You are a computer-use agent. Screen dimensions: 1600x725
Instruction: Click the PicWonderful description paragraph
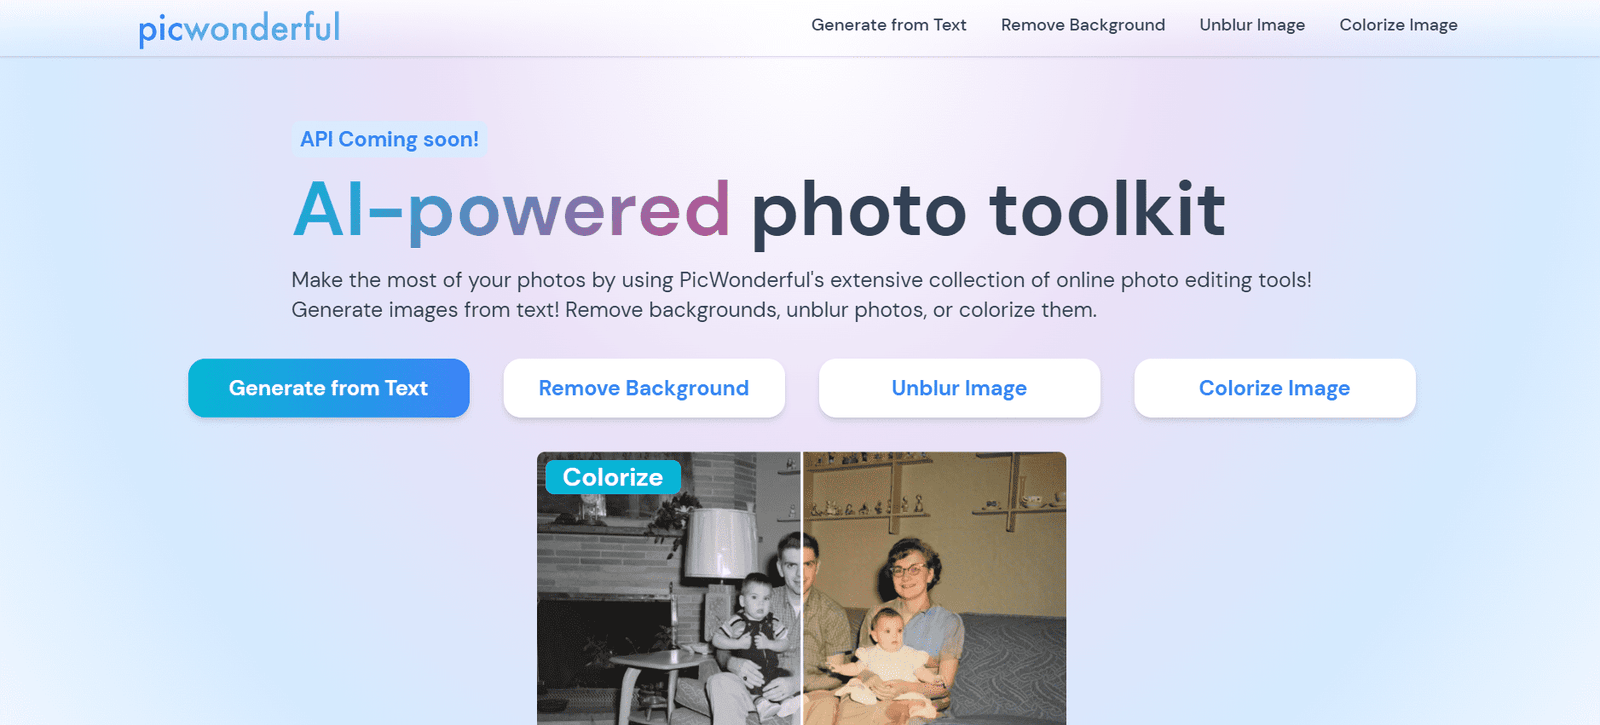coord(800,295)
